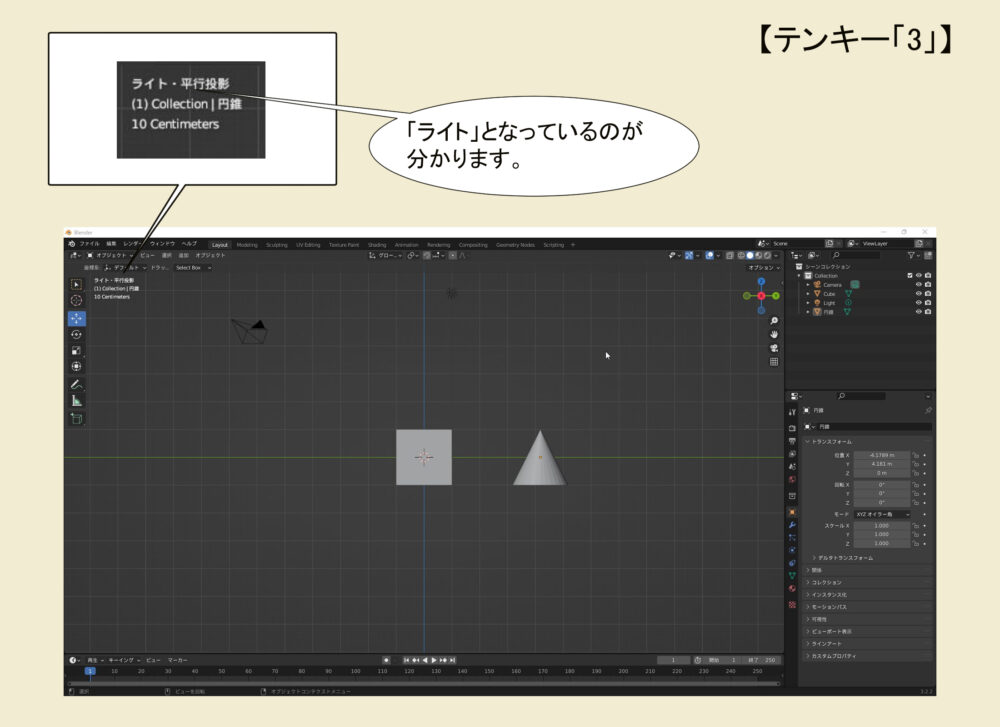The height and width of the screenshot is (727, 1000).
Task: Switch to the Modeling workspace tab
Action: tap(247, 245)
